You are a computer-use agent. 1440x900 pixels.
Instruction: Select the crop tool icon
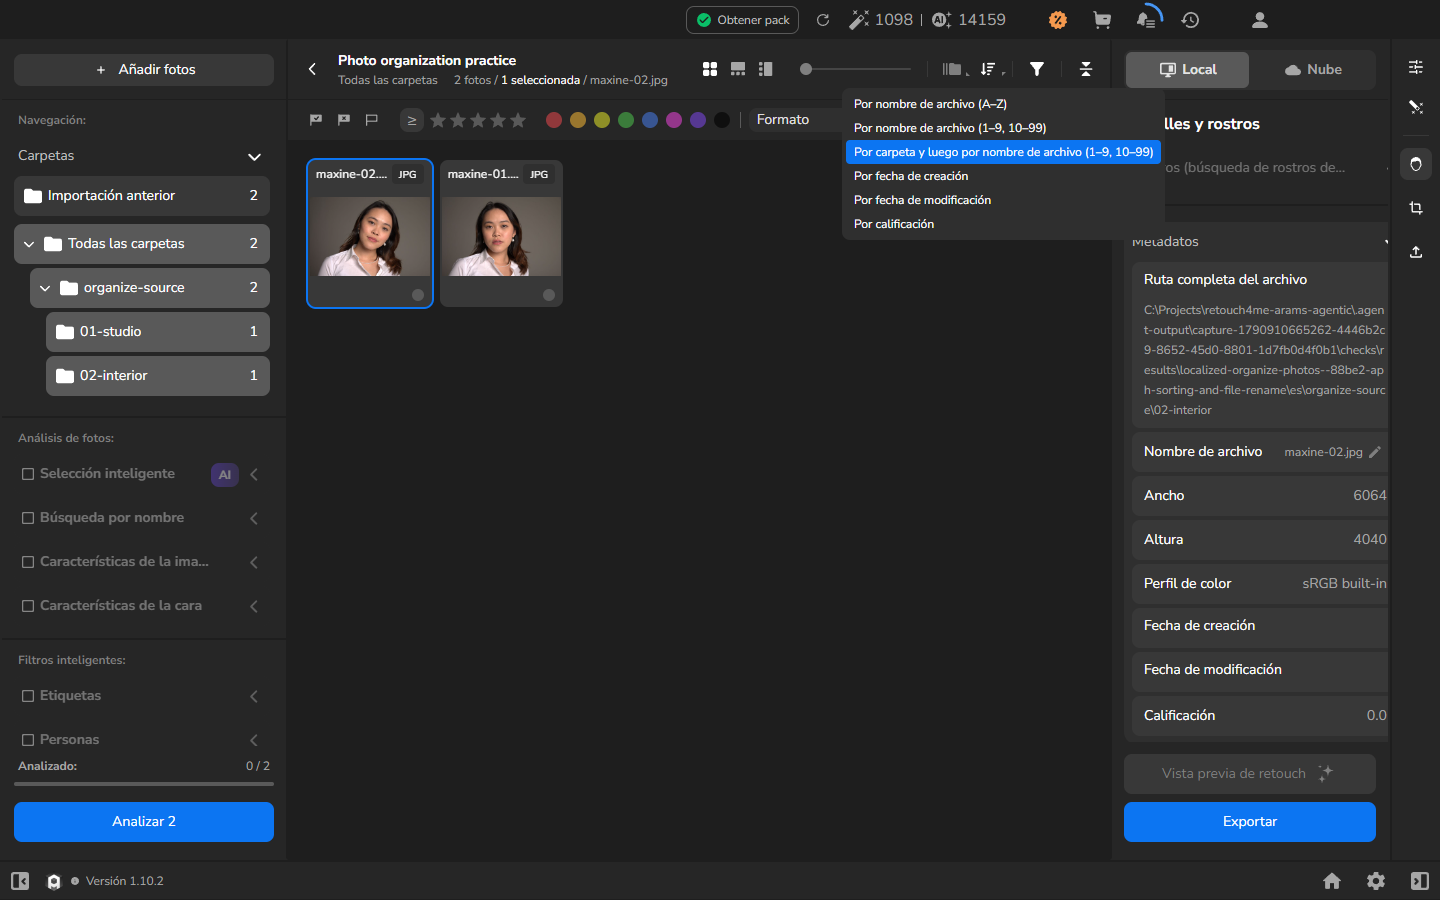click(1416, 208)
